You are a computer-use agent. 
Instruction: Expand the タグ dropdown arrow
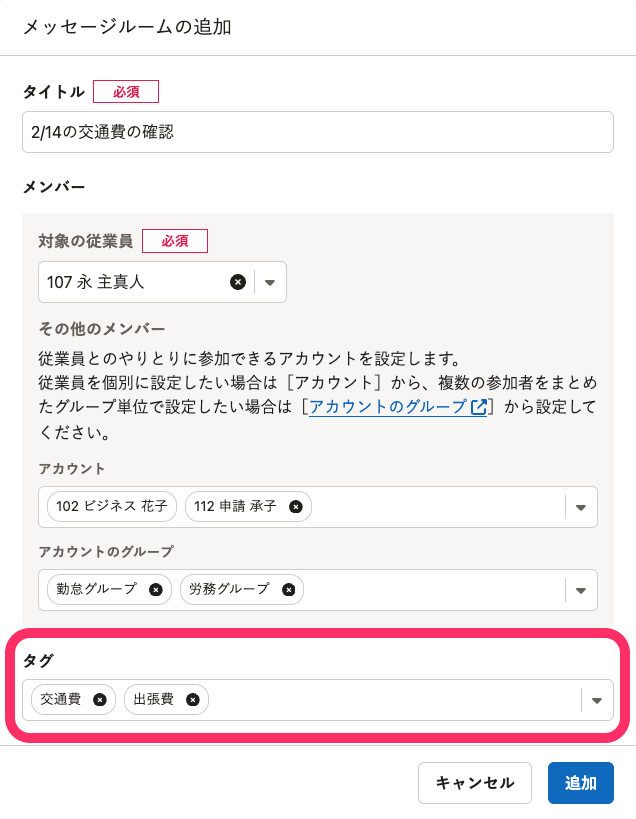pyautogui.click(x=597, y=700)
